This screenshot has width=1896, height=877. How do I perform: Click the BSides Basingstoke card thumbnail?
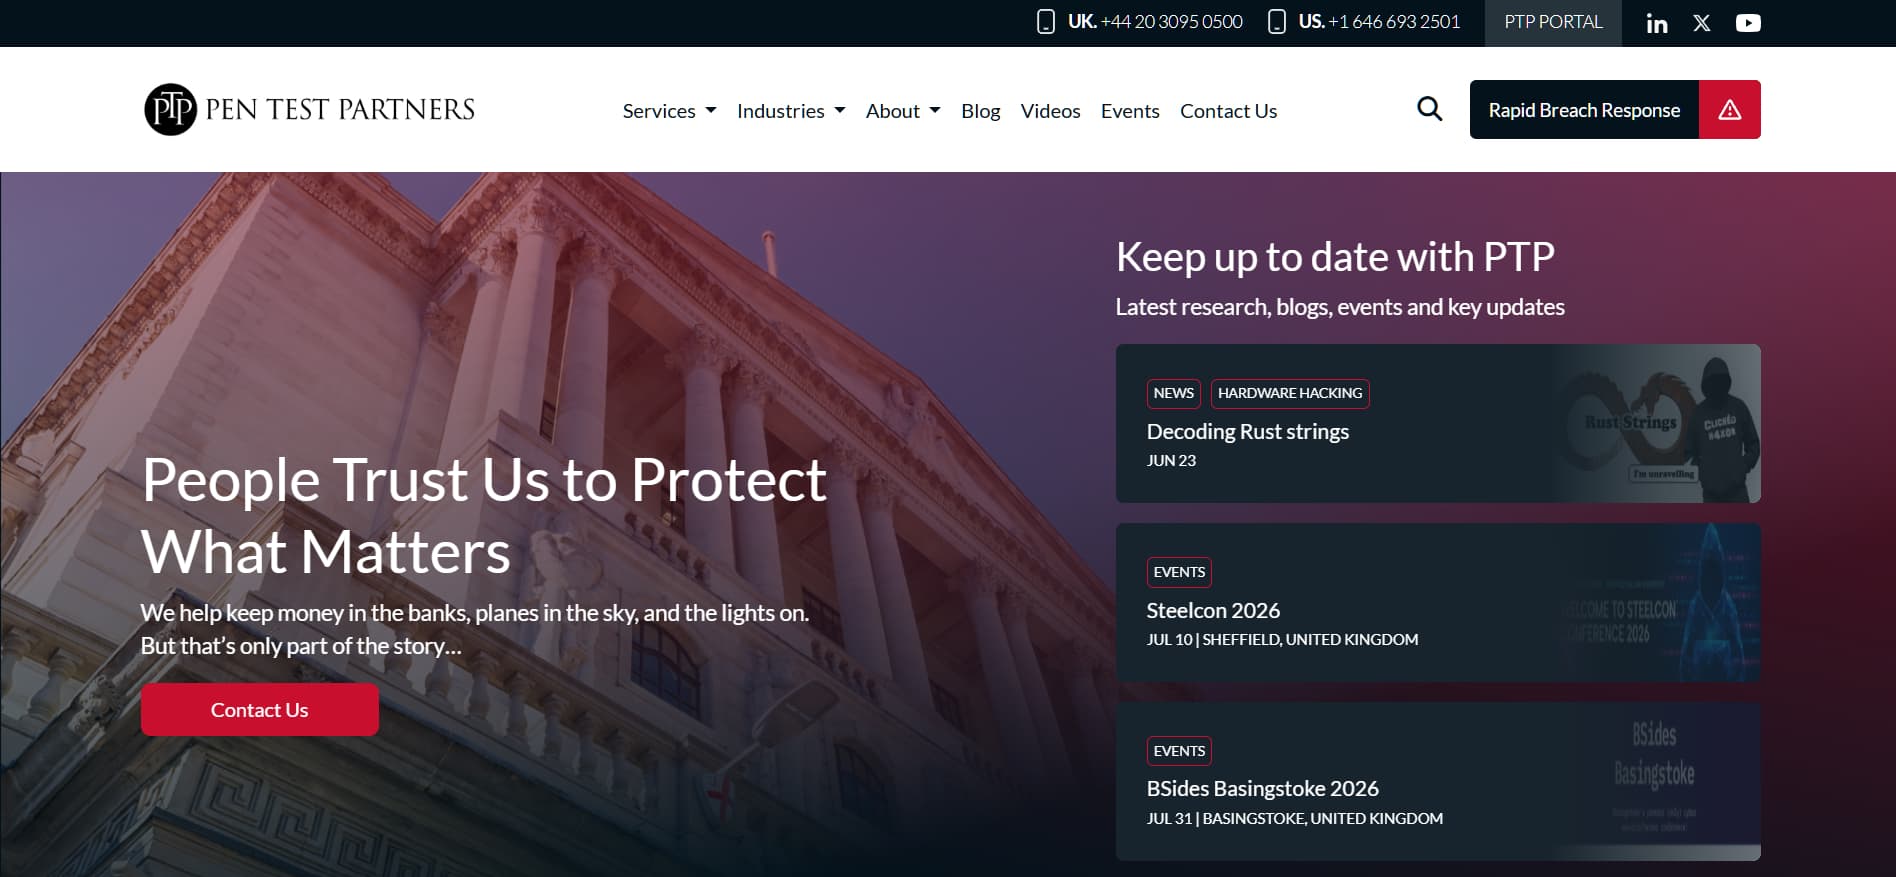pyautogui.click(x=1655, y=781)
